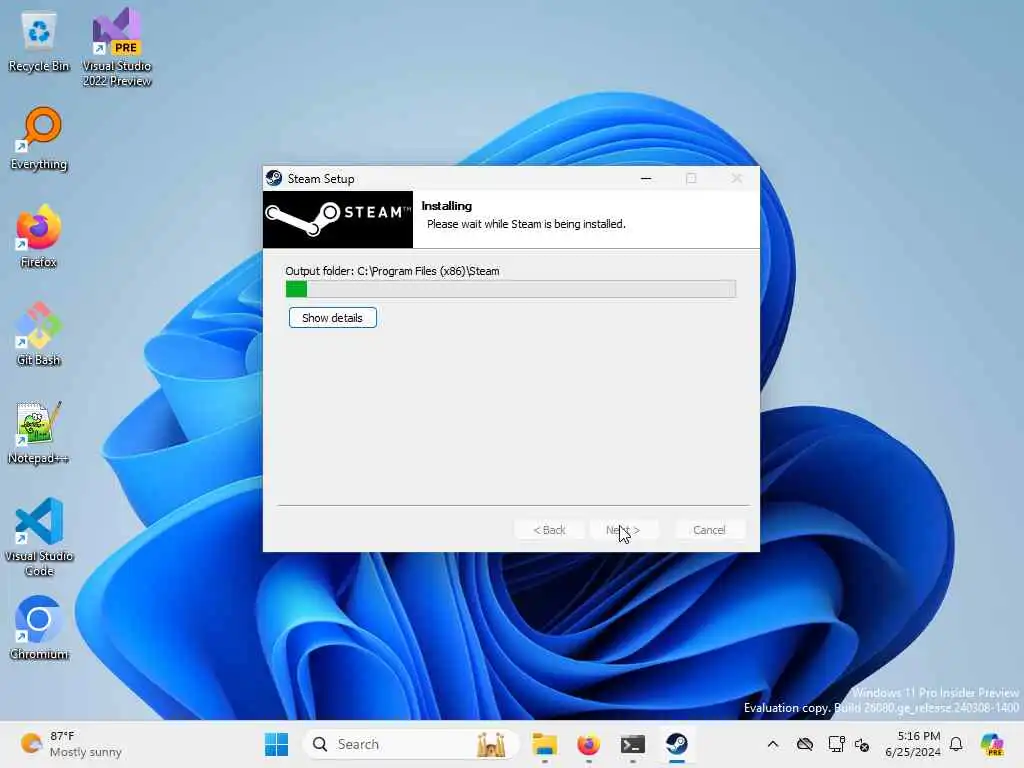The width and height of the screenshot is (1024, 768).
Task: Open the notification bell in taskbar
Action: pos(956,744)
